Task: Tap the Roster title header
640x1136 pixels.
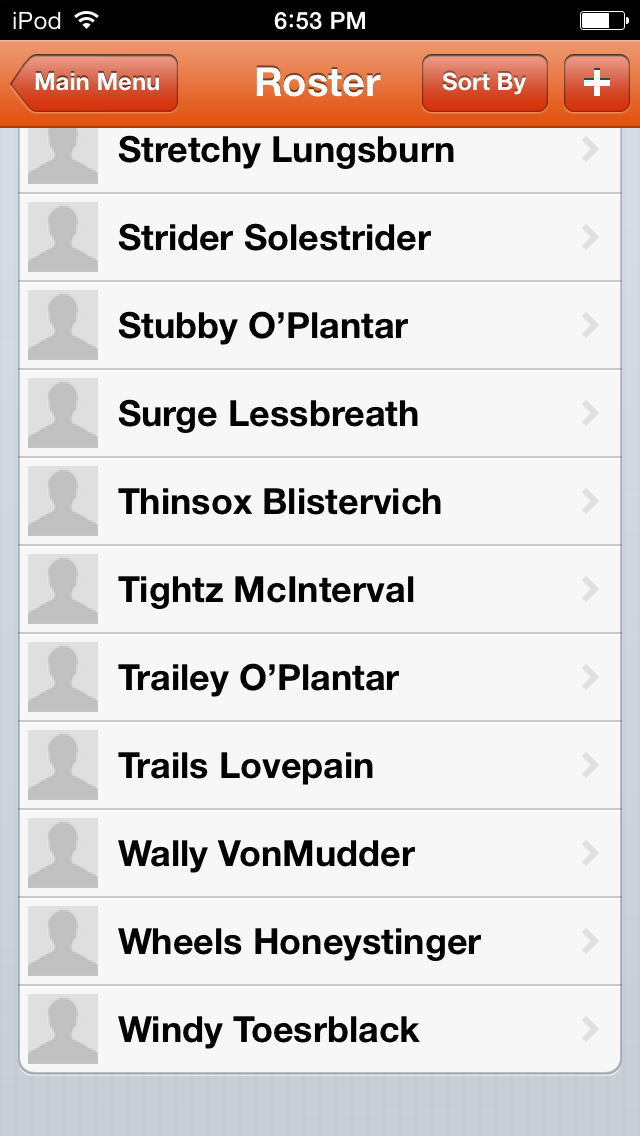Action: 318,83
